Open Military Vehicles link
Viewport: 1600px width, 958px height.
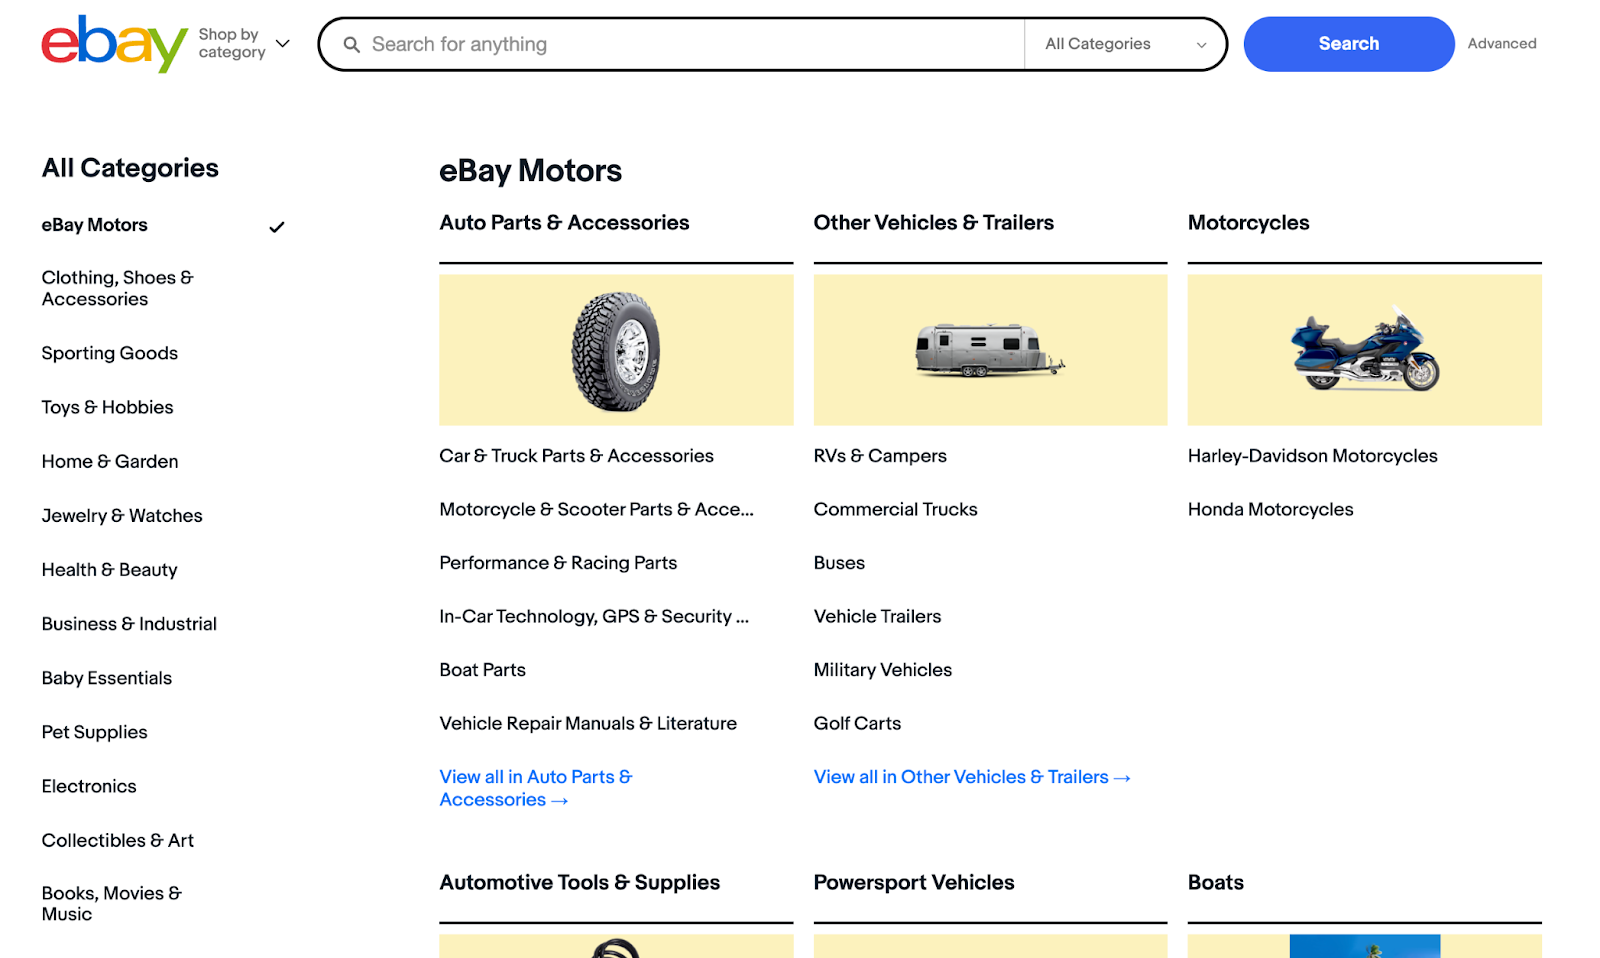883,670
